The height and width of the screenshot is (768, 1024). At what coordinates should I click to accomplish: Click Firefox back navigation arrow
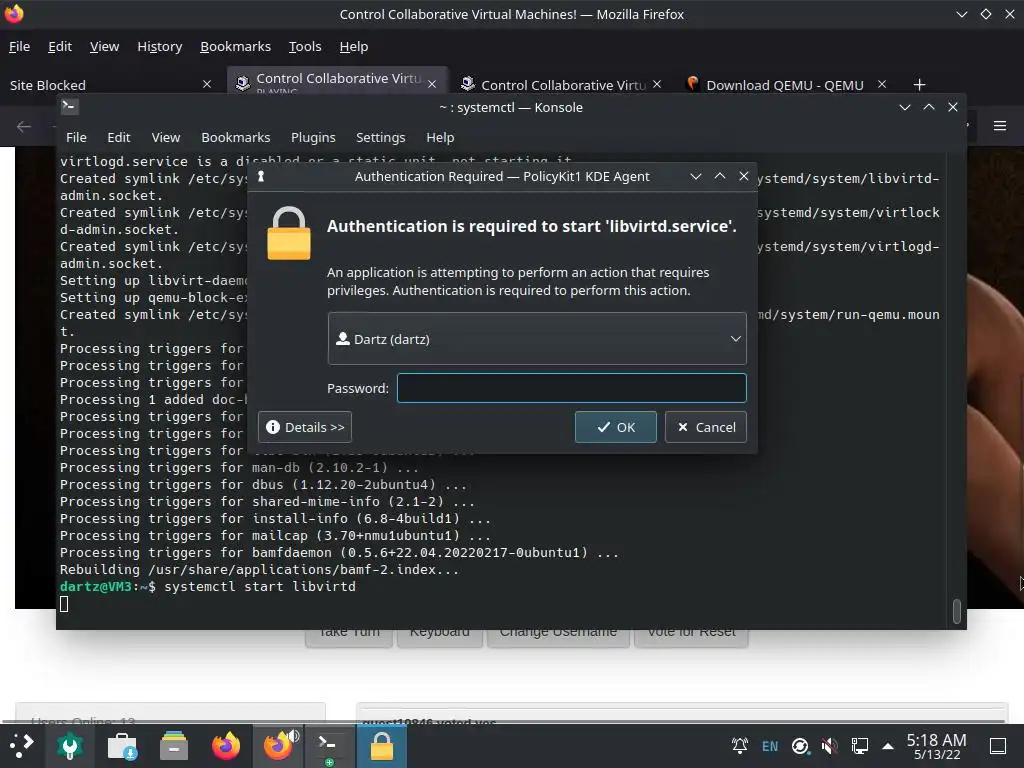(x=24, y=126)
